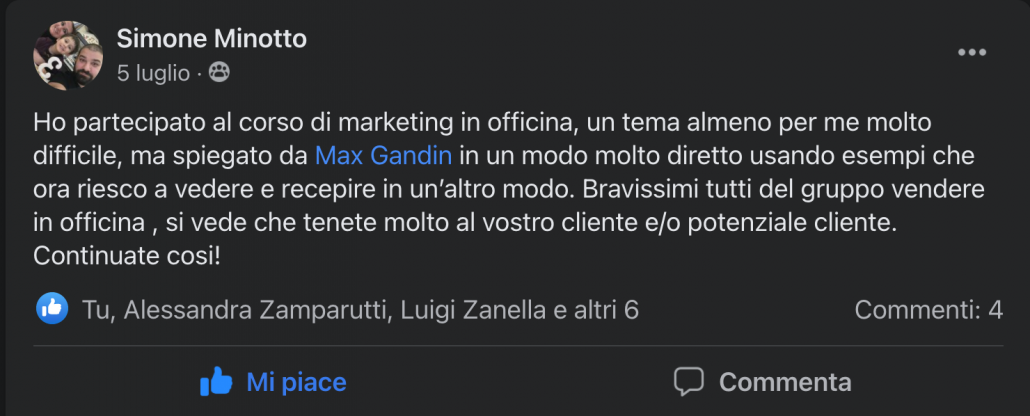Expand the "Commenti: 4" comments count
The image size is (1030, 416).
[928, 310]
